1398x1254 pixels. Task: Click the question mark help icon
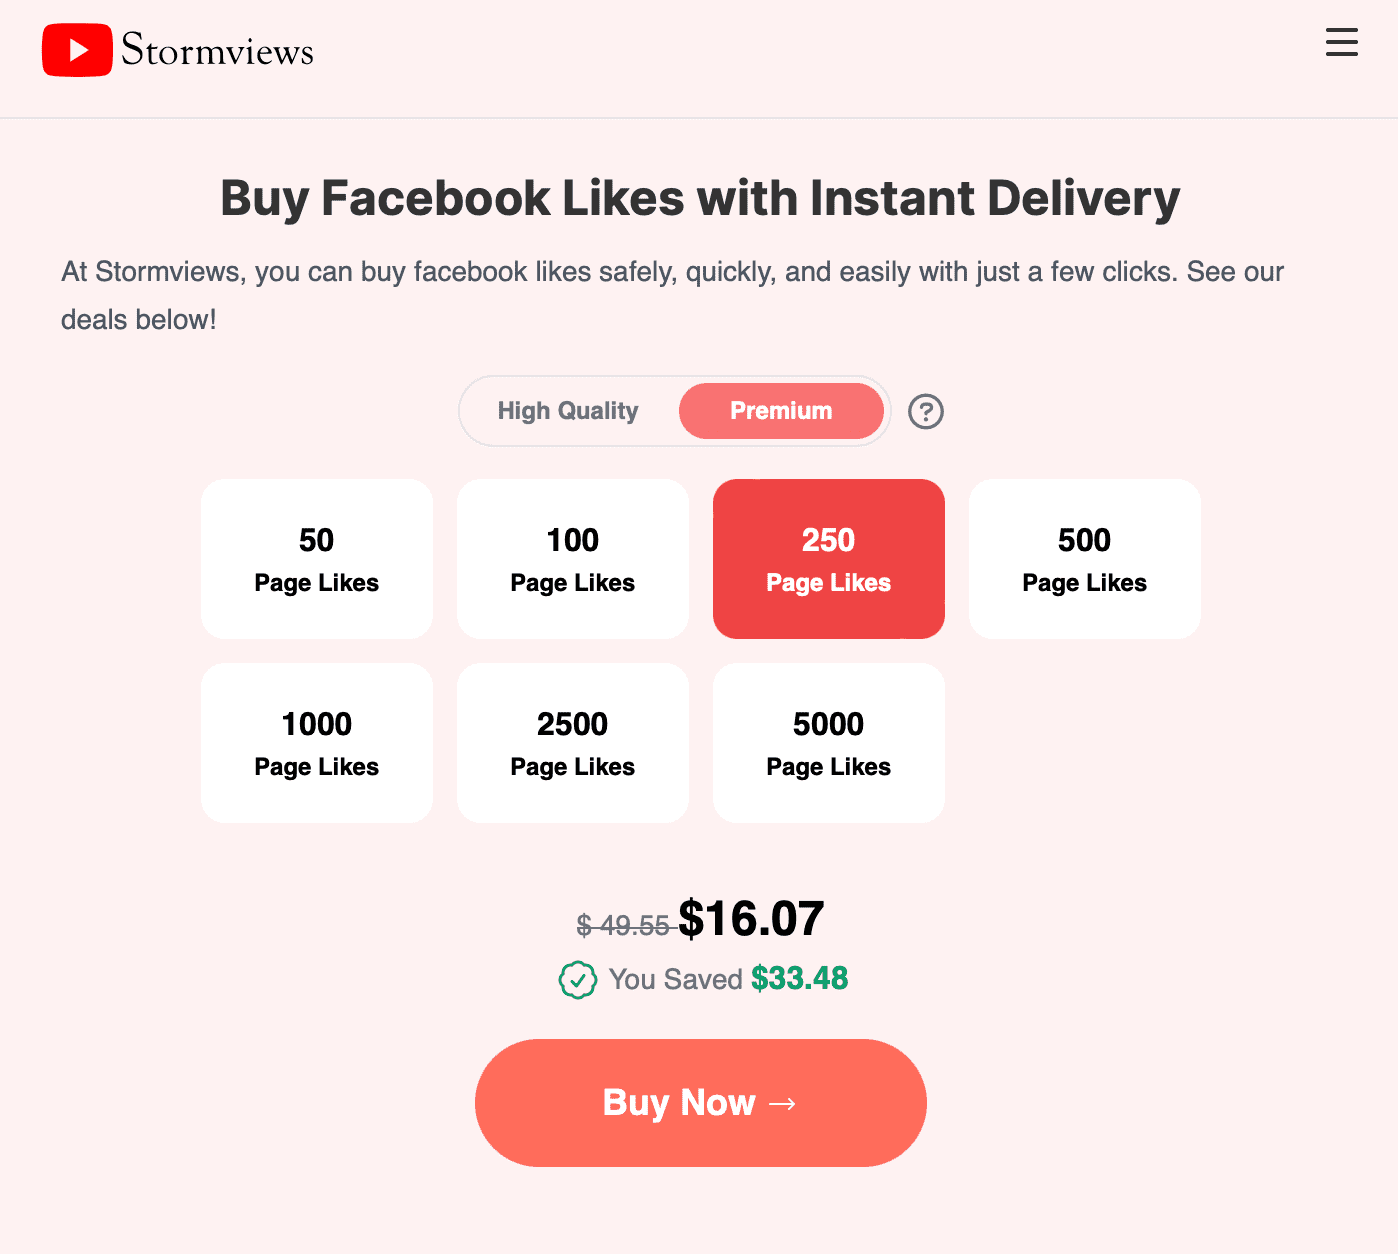click(x=925, y=411)
